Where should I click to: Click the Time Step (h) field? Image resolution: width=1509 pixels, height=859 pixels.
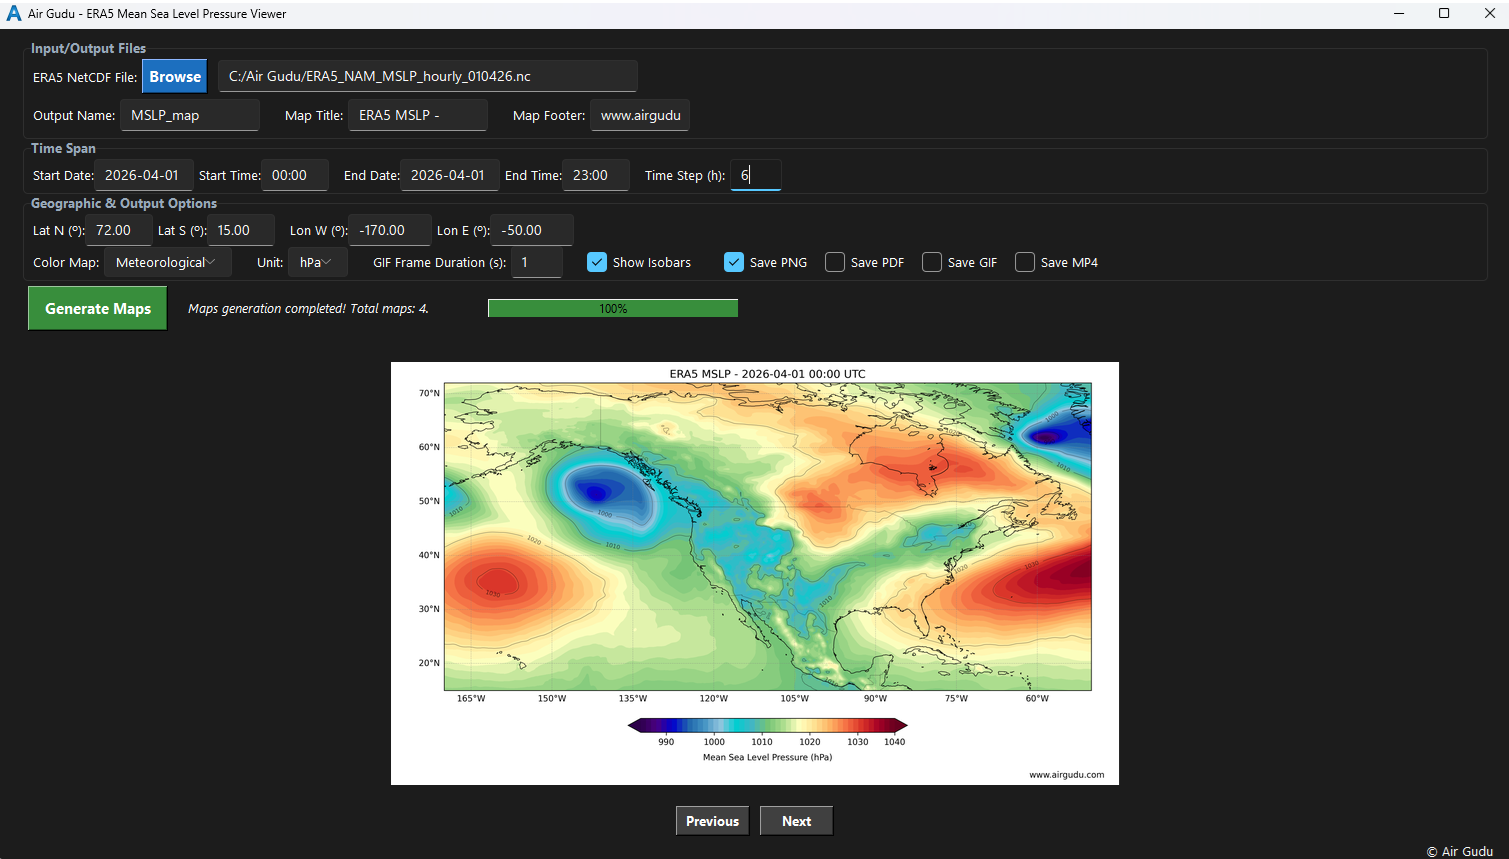756,175
